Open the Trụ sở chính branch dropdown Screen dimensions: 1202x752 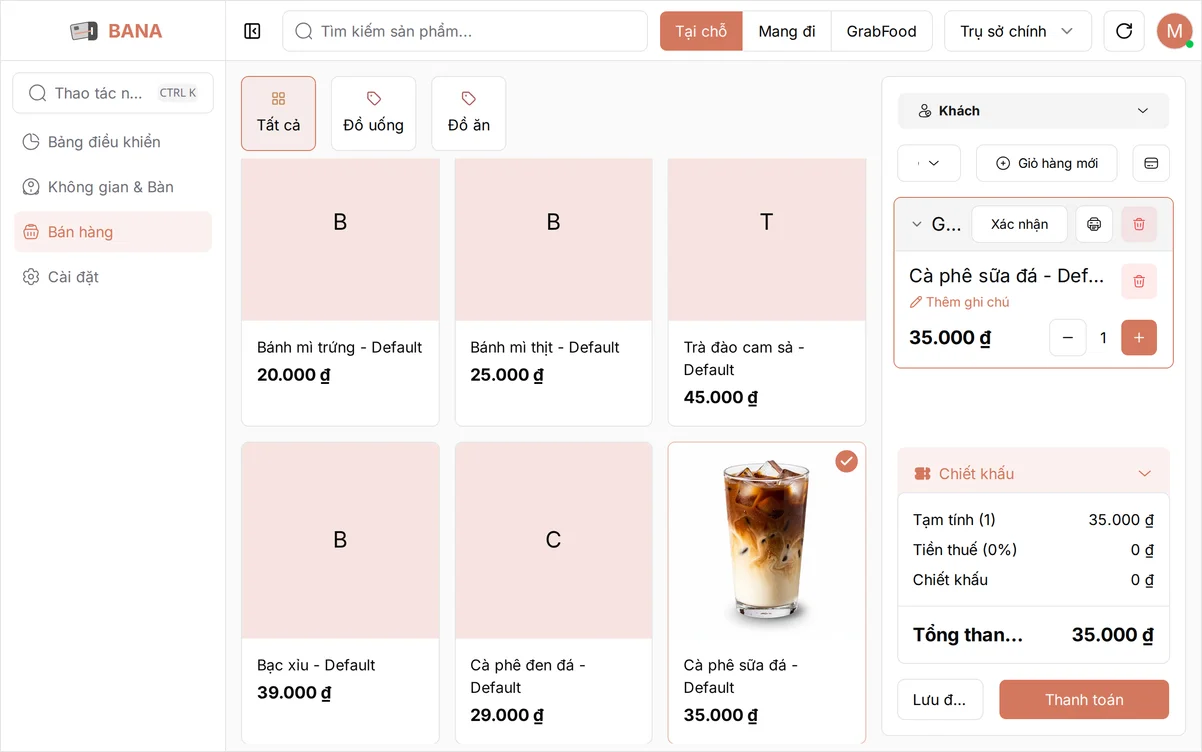(x=1017, y=31)
